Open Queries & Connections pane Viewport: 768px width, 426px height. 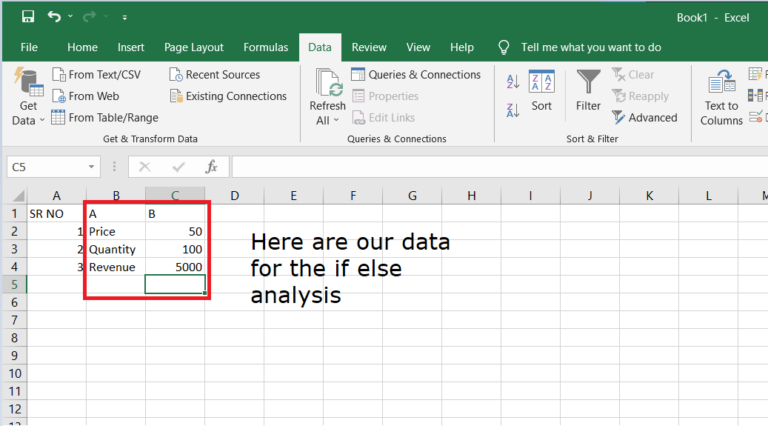pos(416,74)
